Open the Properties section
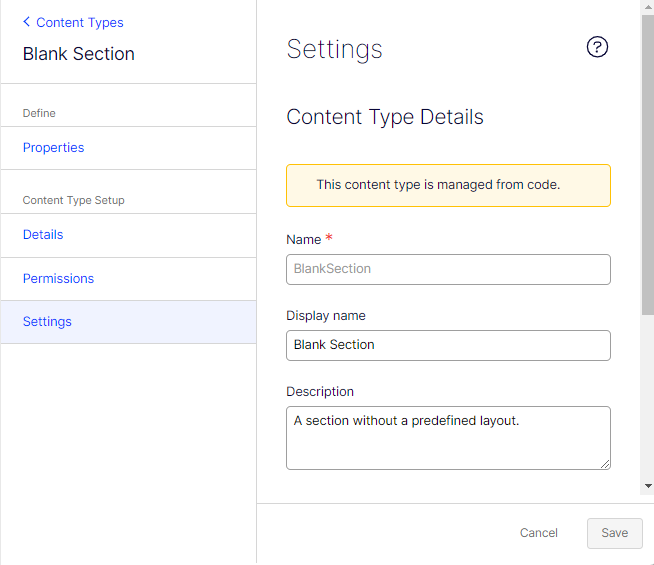The height and width of the screenshot is (565, 654). pyautogui.click(x=54, y=148)
